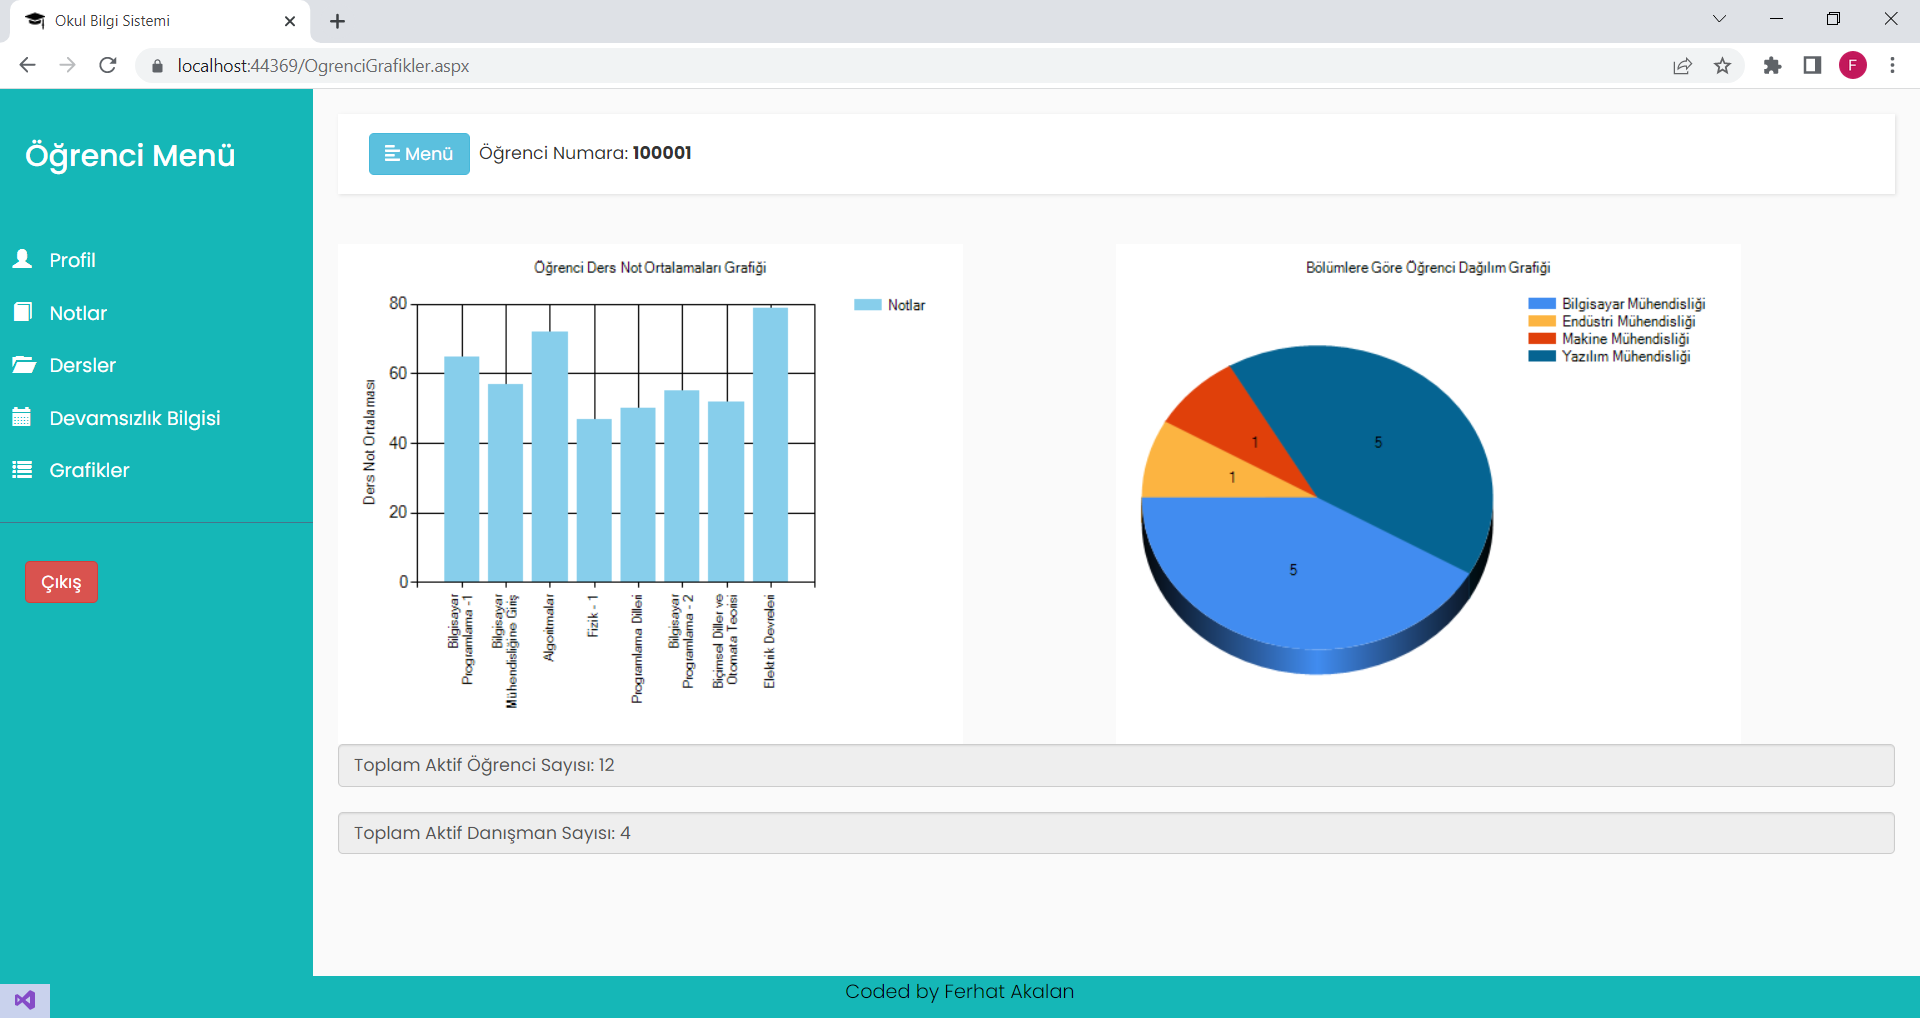Toggle the bookmark star
The width and height of the screenshot is (1920, 1018).
pos(1723,65)
